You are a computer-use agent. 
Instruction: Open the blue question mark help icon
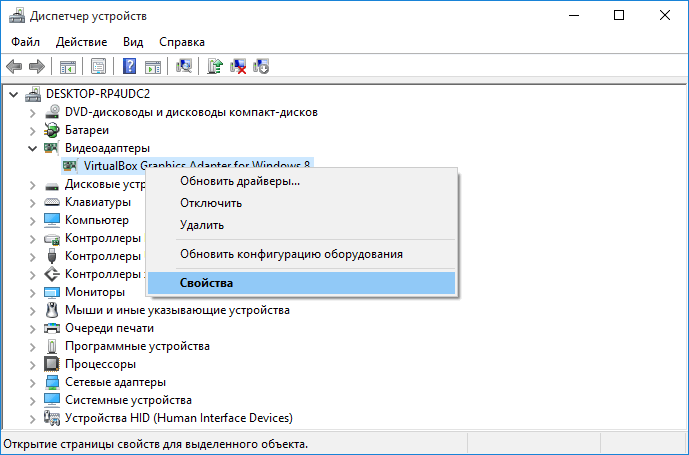pyautogui.click(x=129, y=67)
